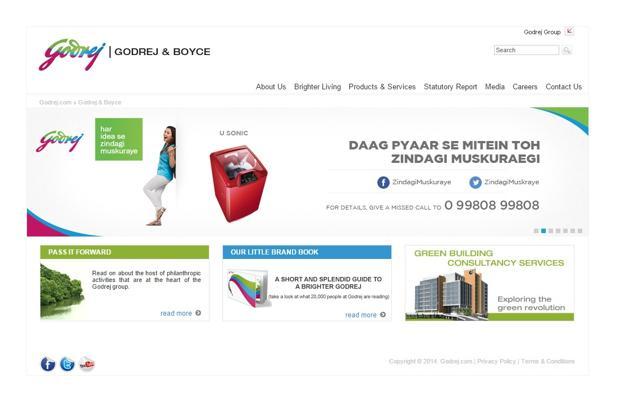Viewport: 621px width, 414px height.
Task: Click ZindagiMuskraye Twitter link text
Action: (511, 182)
